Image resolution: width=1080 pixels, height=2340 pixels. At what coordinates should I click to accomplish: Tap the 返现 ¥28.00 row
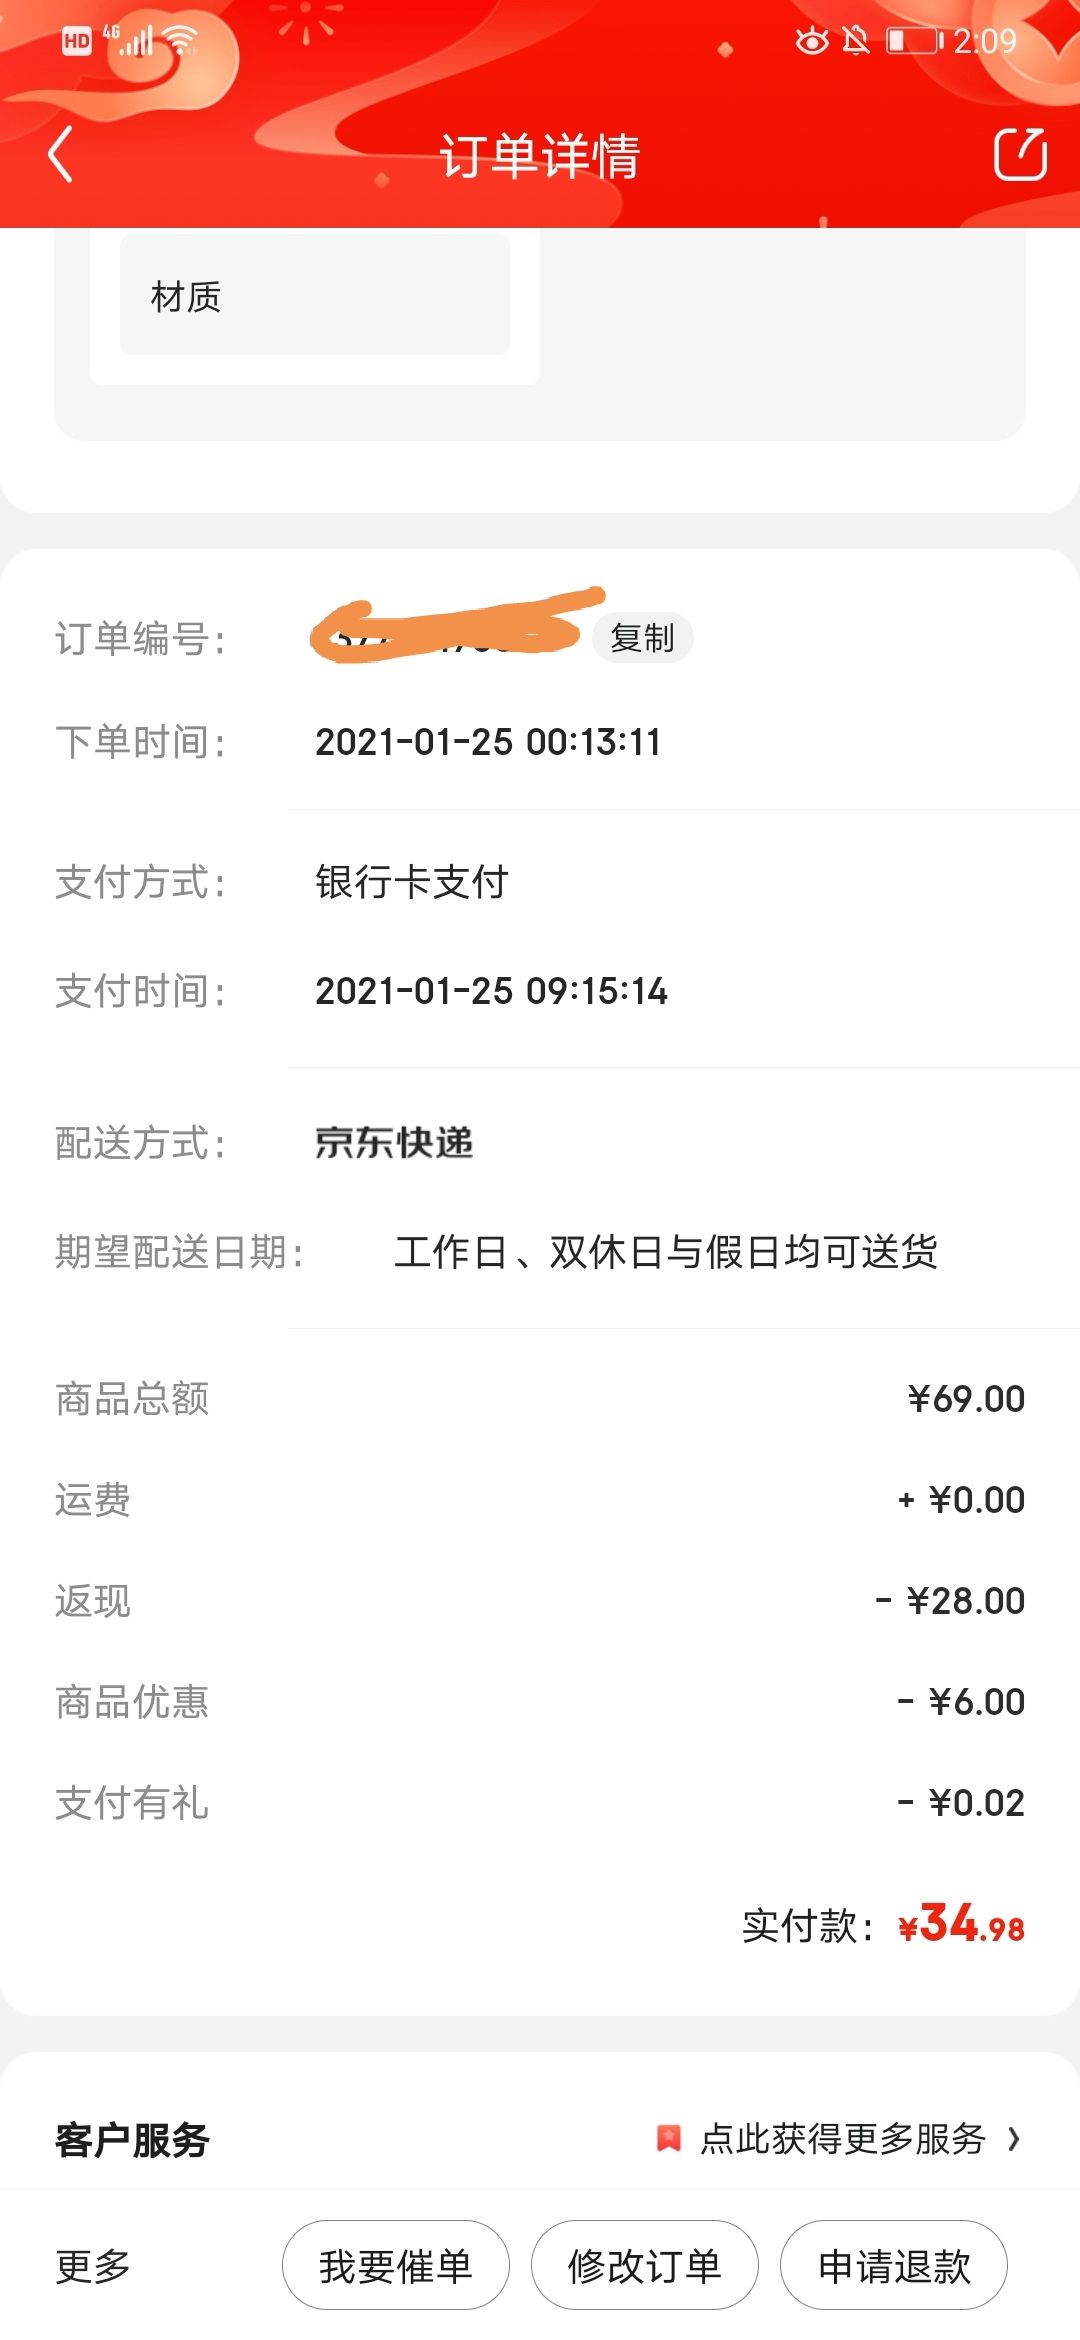[x=540, y=1601]
